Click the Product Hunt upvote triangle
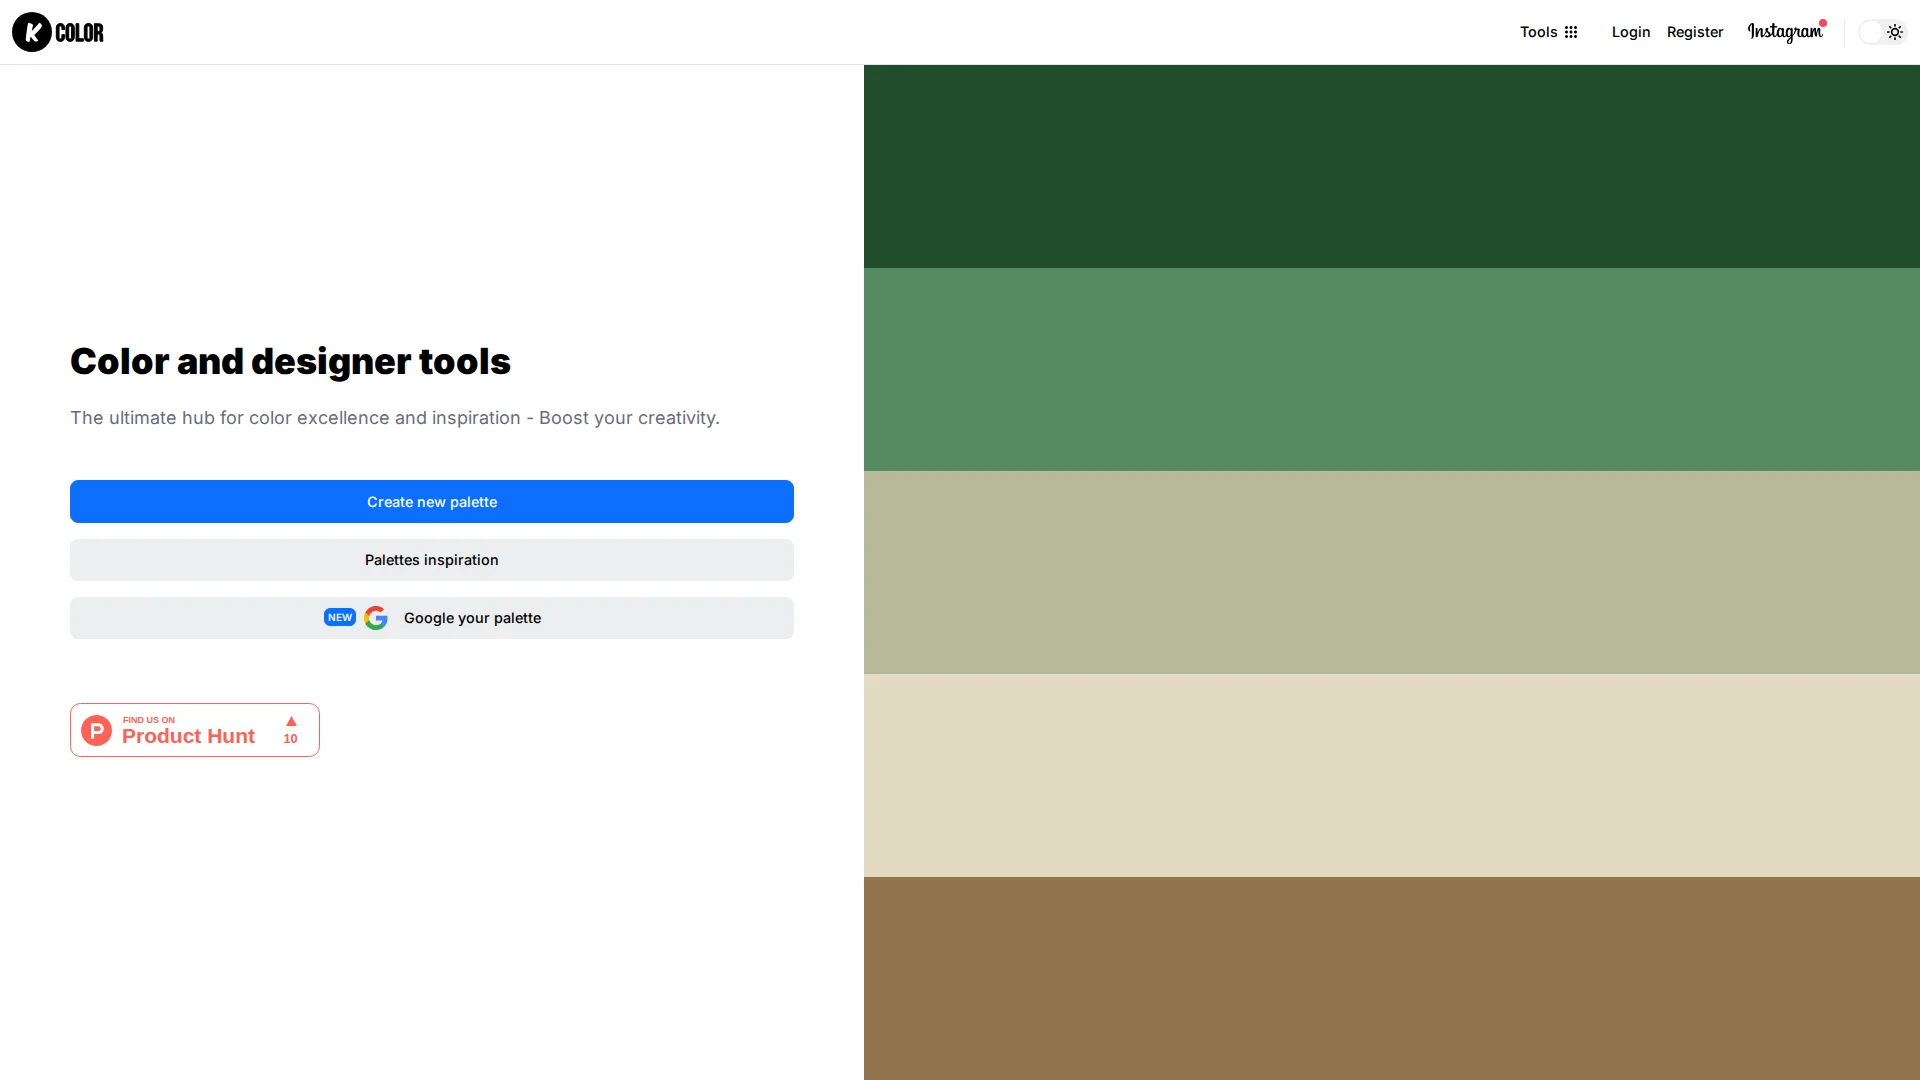Viewport: 1920px width, 1080px height. tap(291, 721)
